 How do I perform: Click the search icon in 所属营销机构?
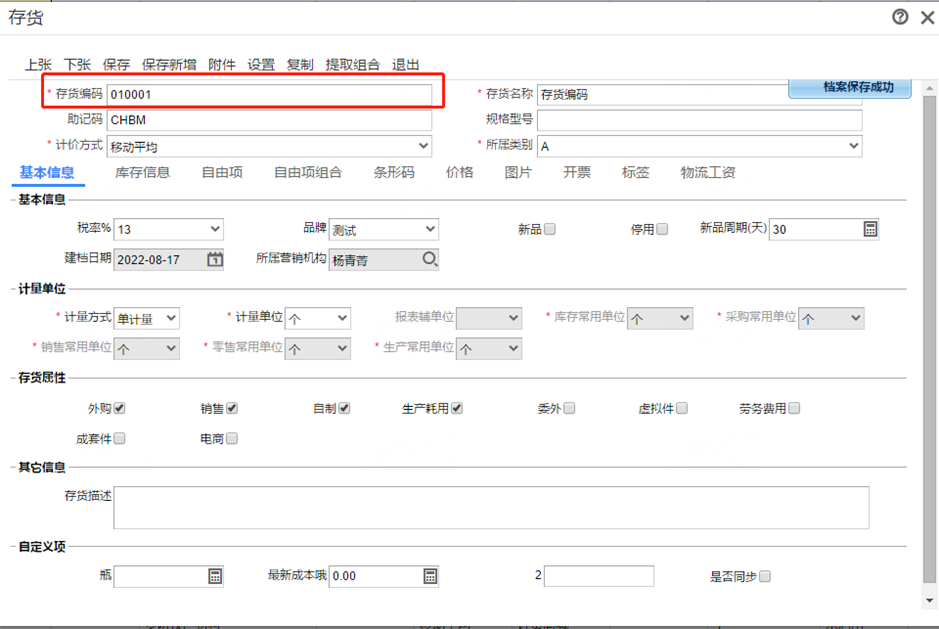(x=429, y=259)
